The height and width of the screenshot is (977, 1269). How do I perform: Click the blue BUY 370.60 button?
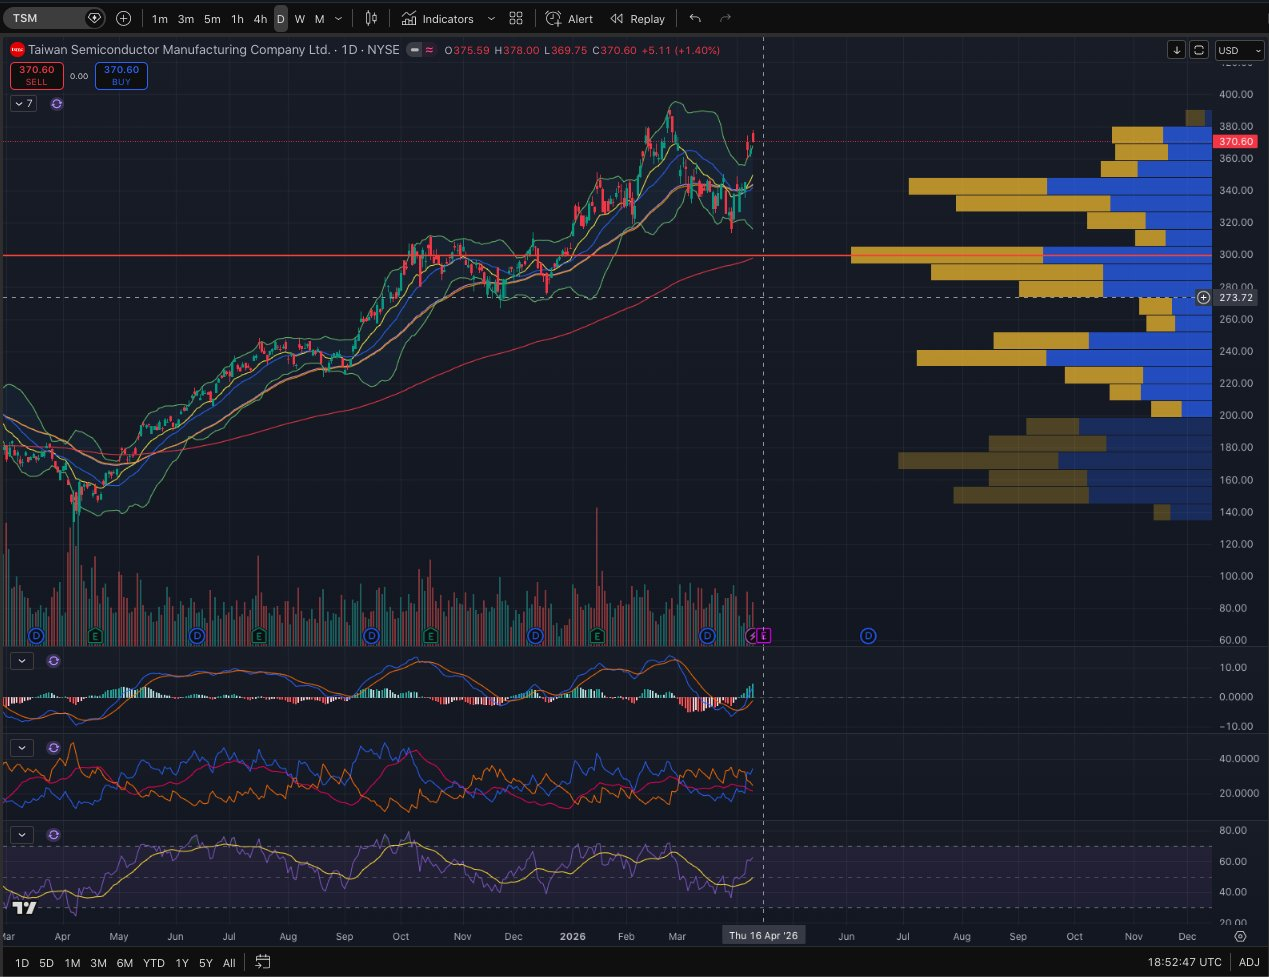click(x=121, y=76)
